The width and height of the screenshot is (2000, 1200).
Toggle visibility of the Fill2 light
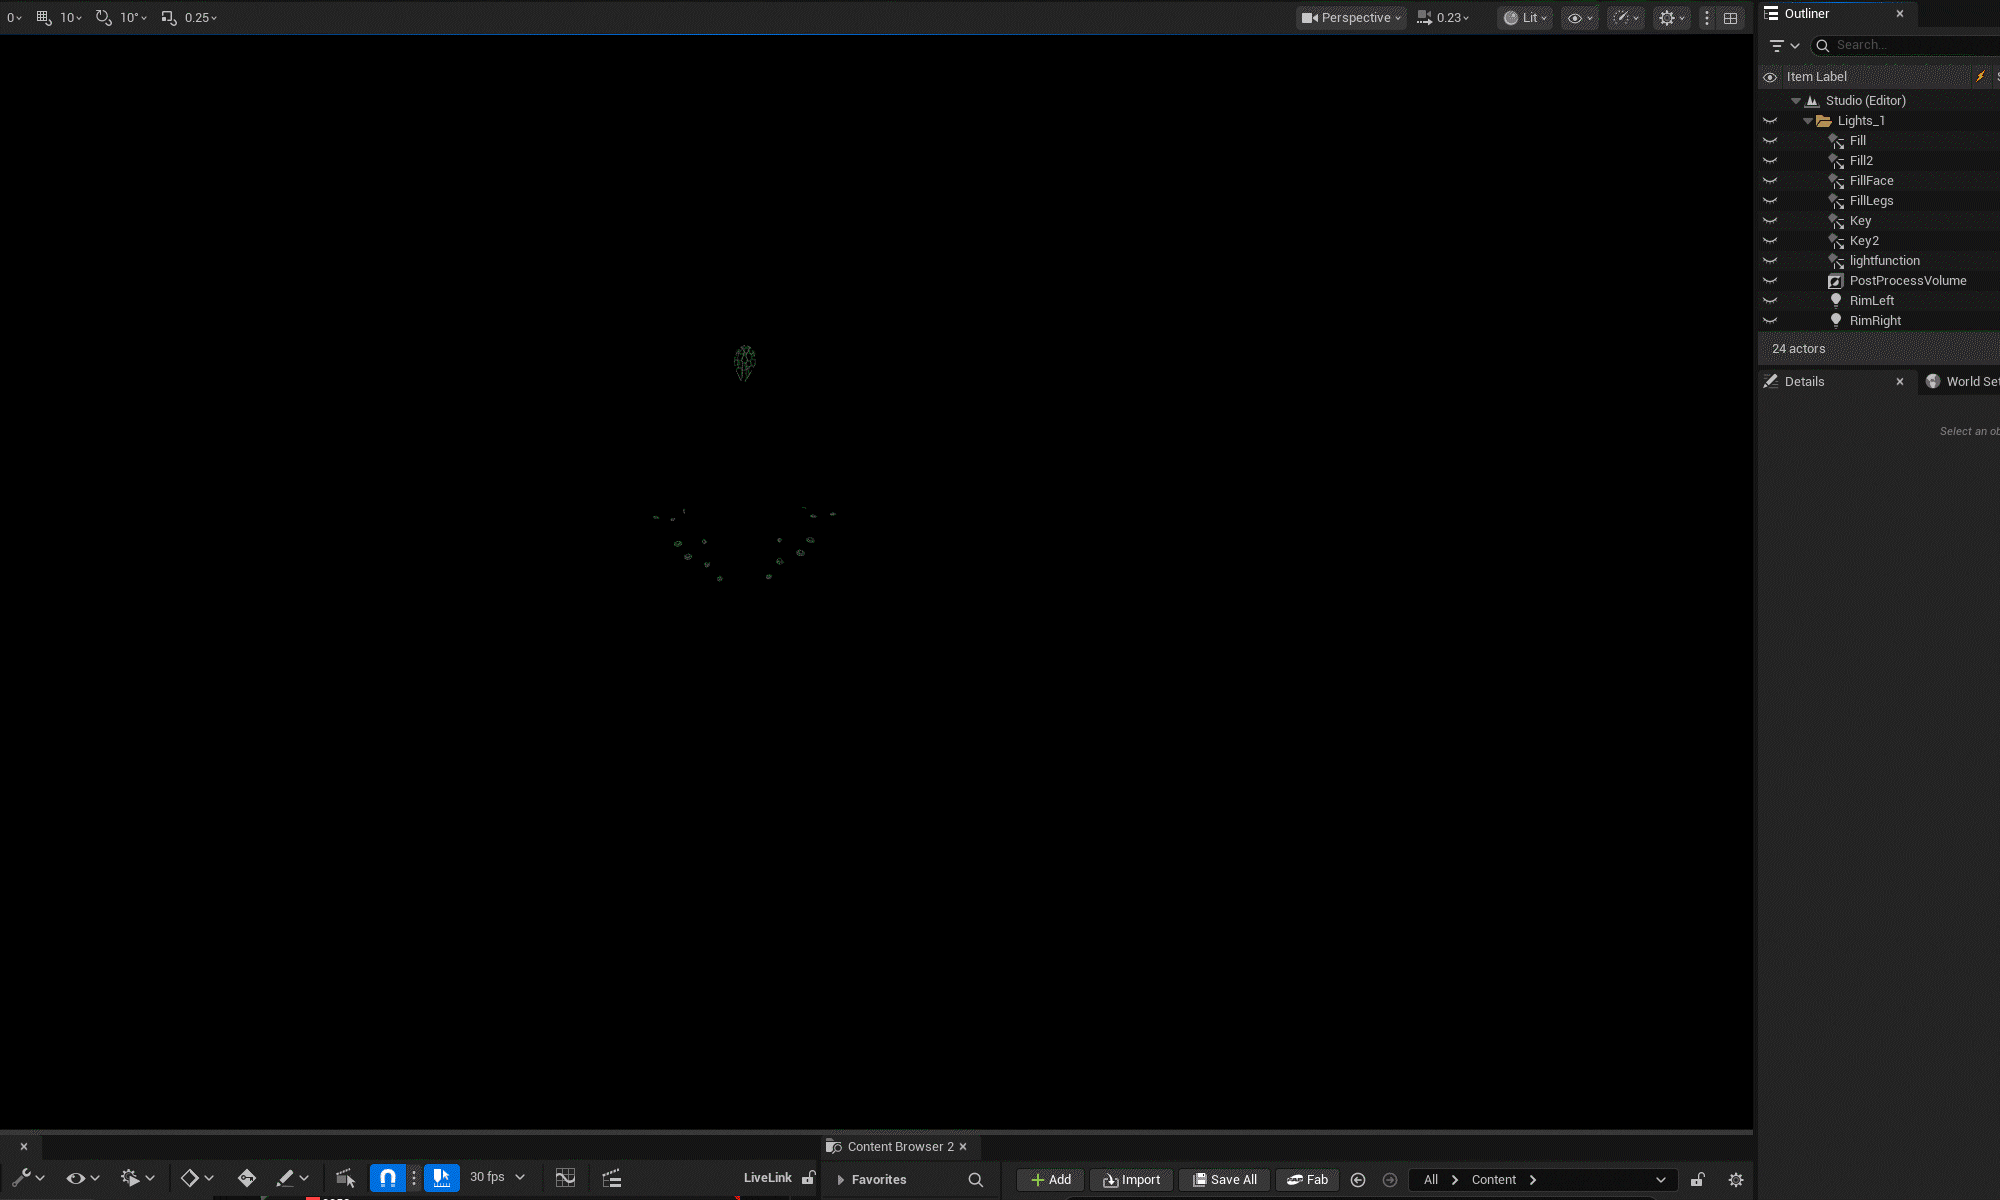1770,161
